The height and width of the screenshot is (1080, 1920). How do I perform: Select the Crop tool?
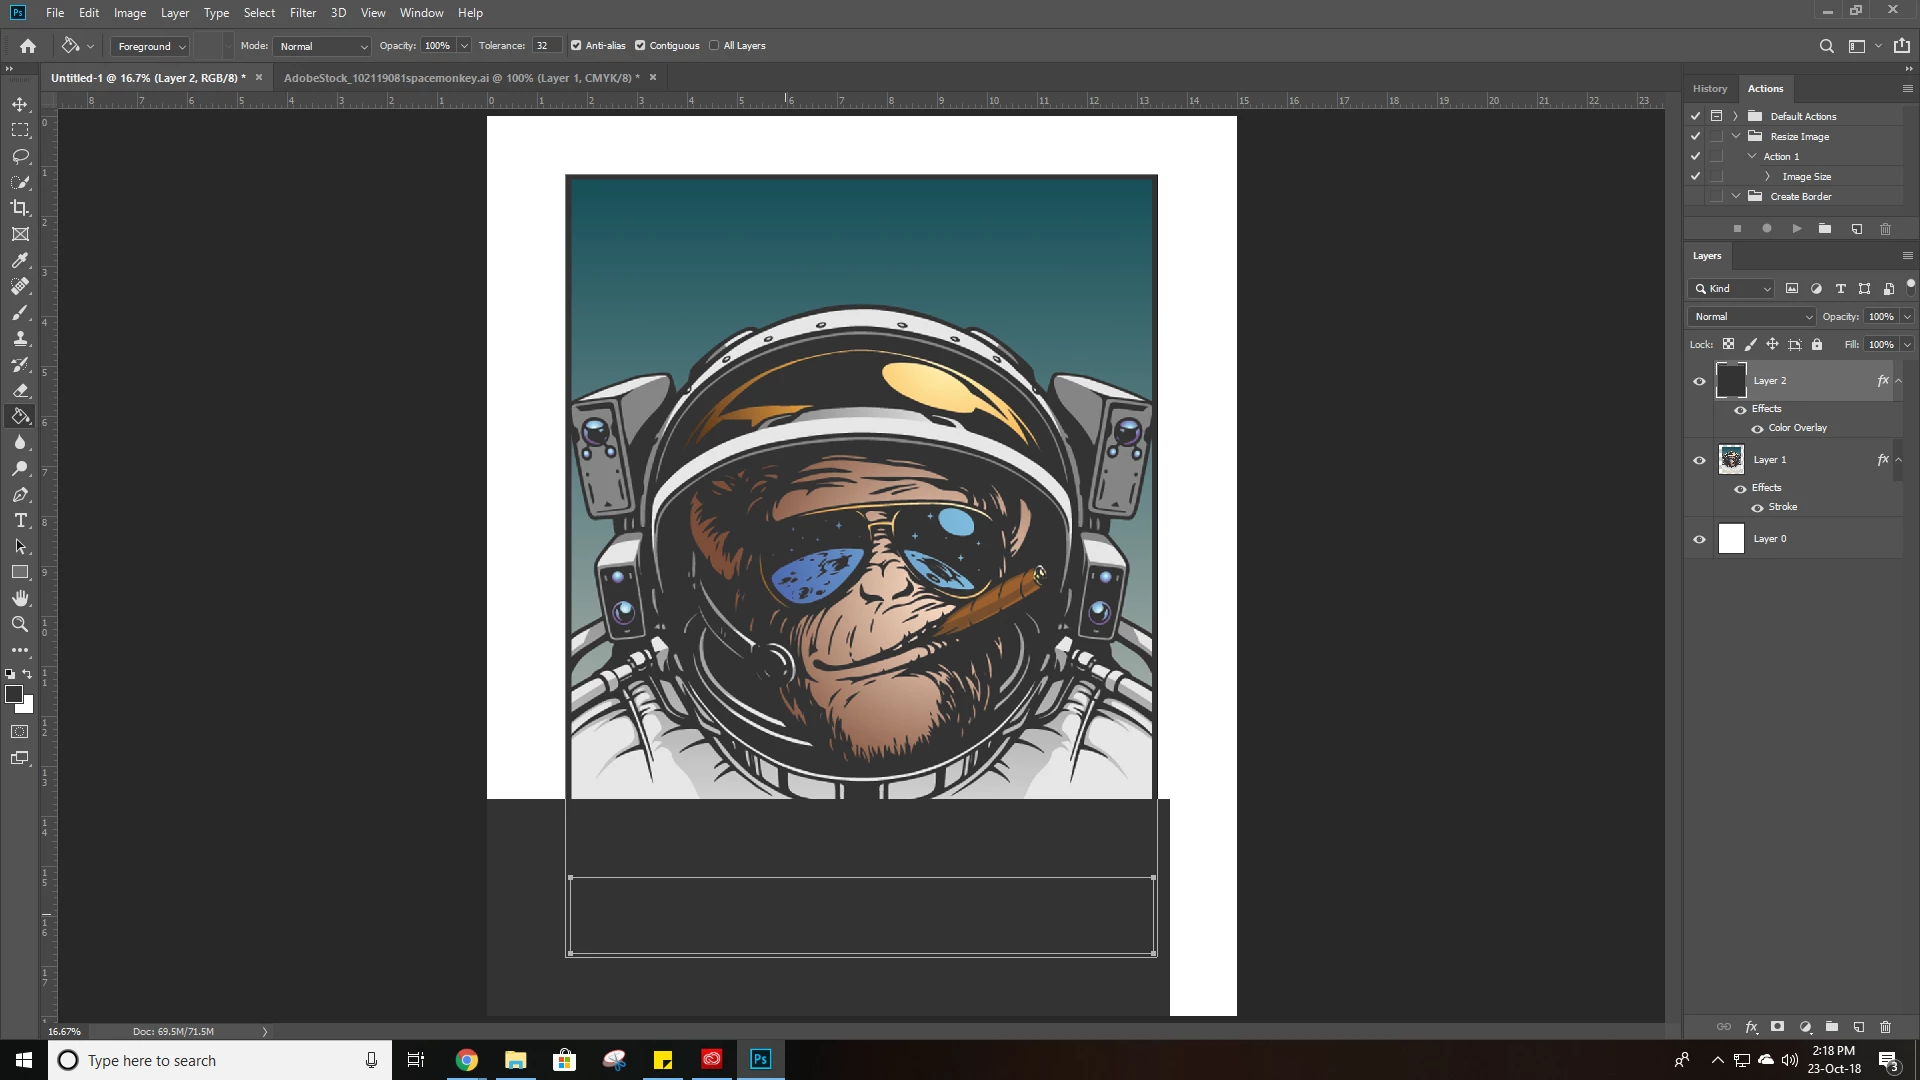(x=20, y=208)
